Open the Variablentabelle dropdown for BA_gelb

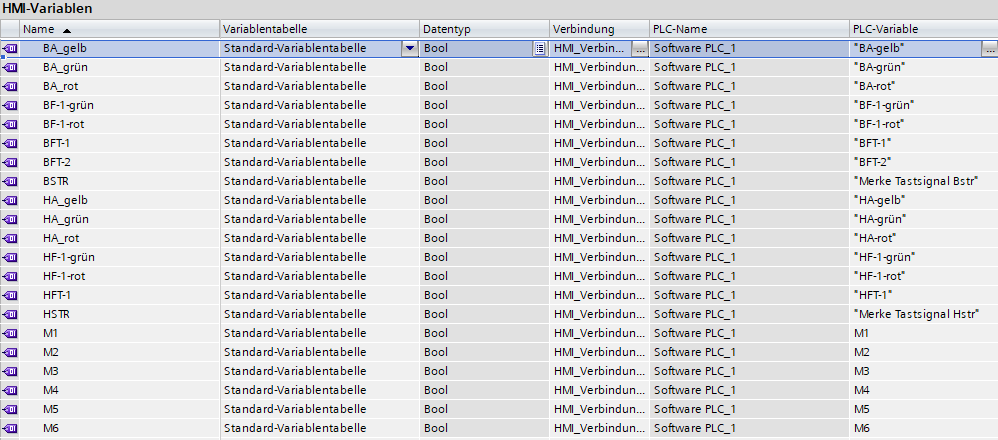pos(409,48)
